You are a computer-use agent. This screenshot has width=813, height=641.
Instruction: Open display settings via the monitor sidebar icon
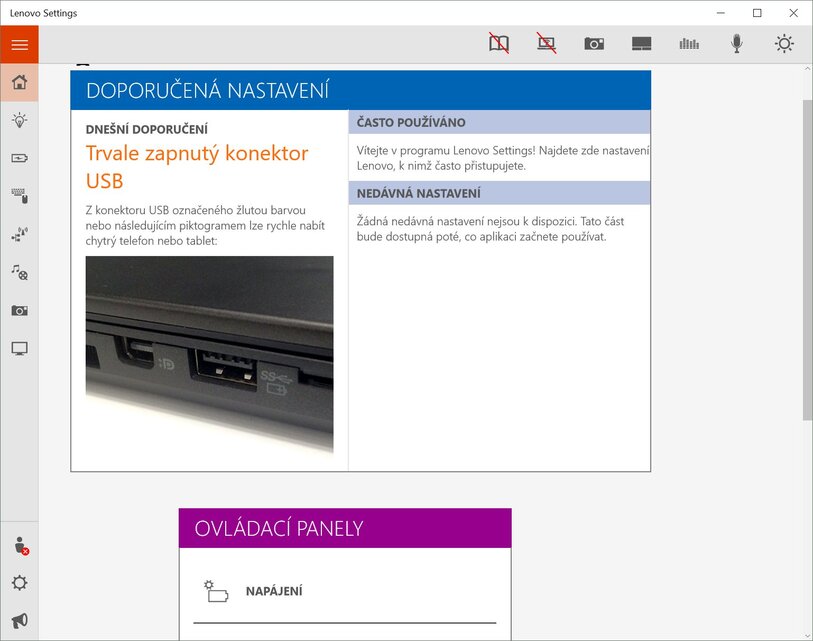click(19, 348)
